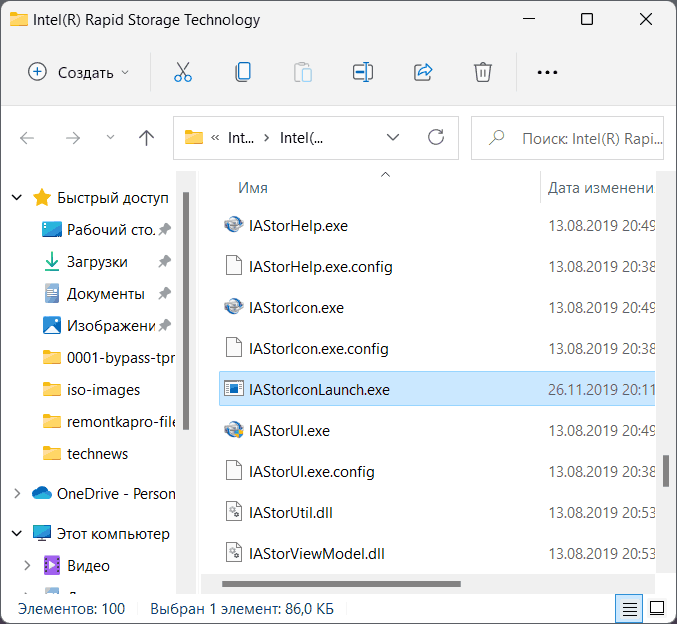The width and height of the screenshot is (677, 624).
Task: Maximize the Explorer window
Action: tap(587, 19)
